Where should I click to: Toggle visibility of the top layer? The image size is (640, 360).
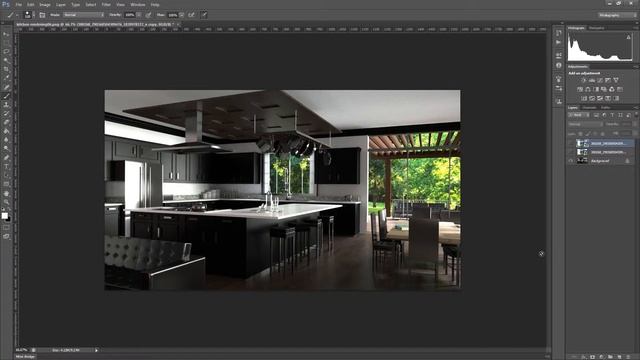tap(571, 143)
